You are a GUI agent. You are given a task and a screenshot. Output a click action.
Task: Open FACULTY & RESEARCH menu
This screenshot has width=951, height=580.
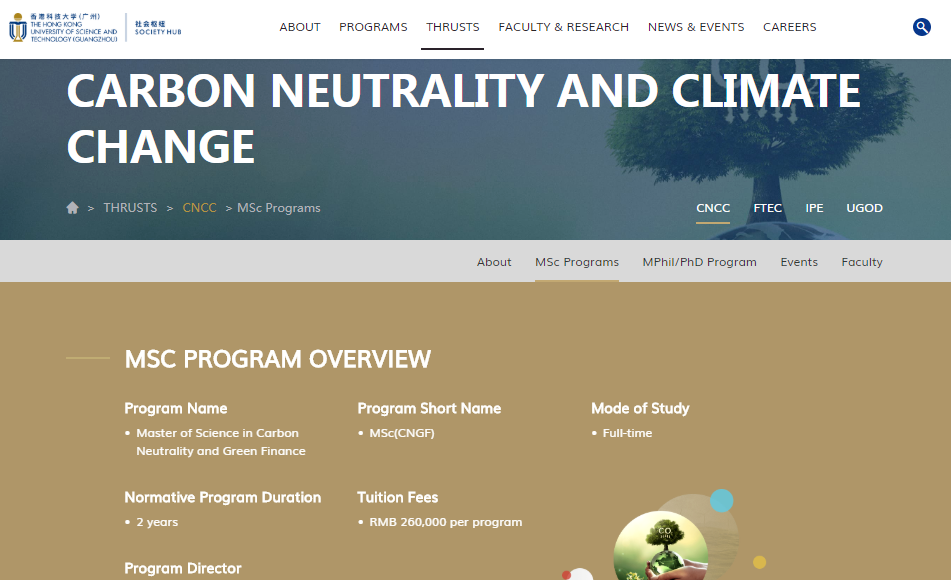coord(563,27)
